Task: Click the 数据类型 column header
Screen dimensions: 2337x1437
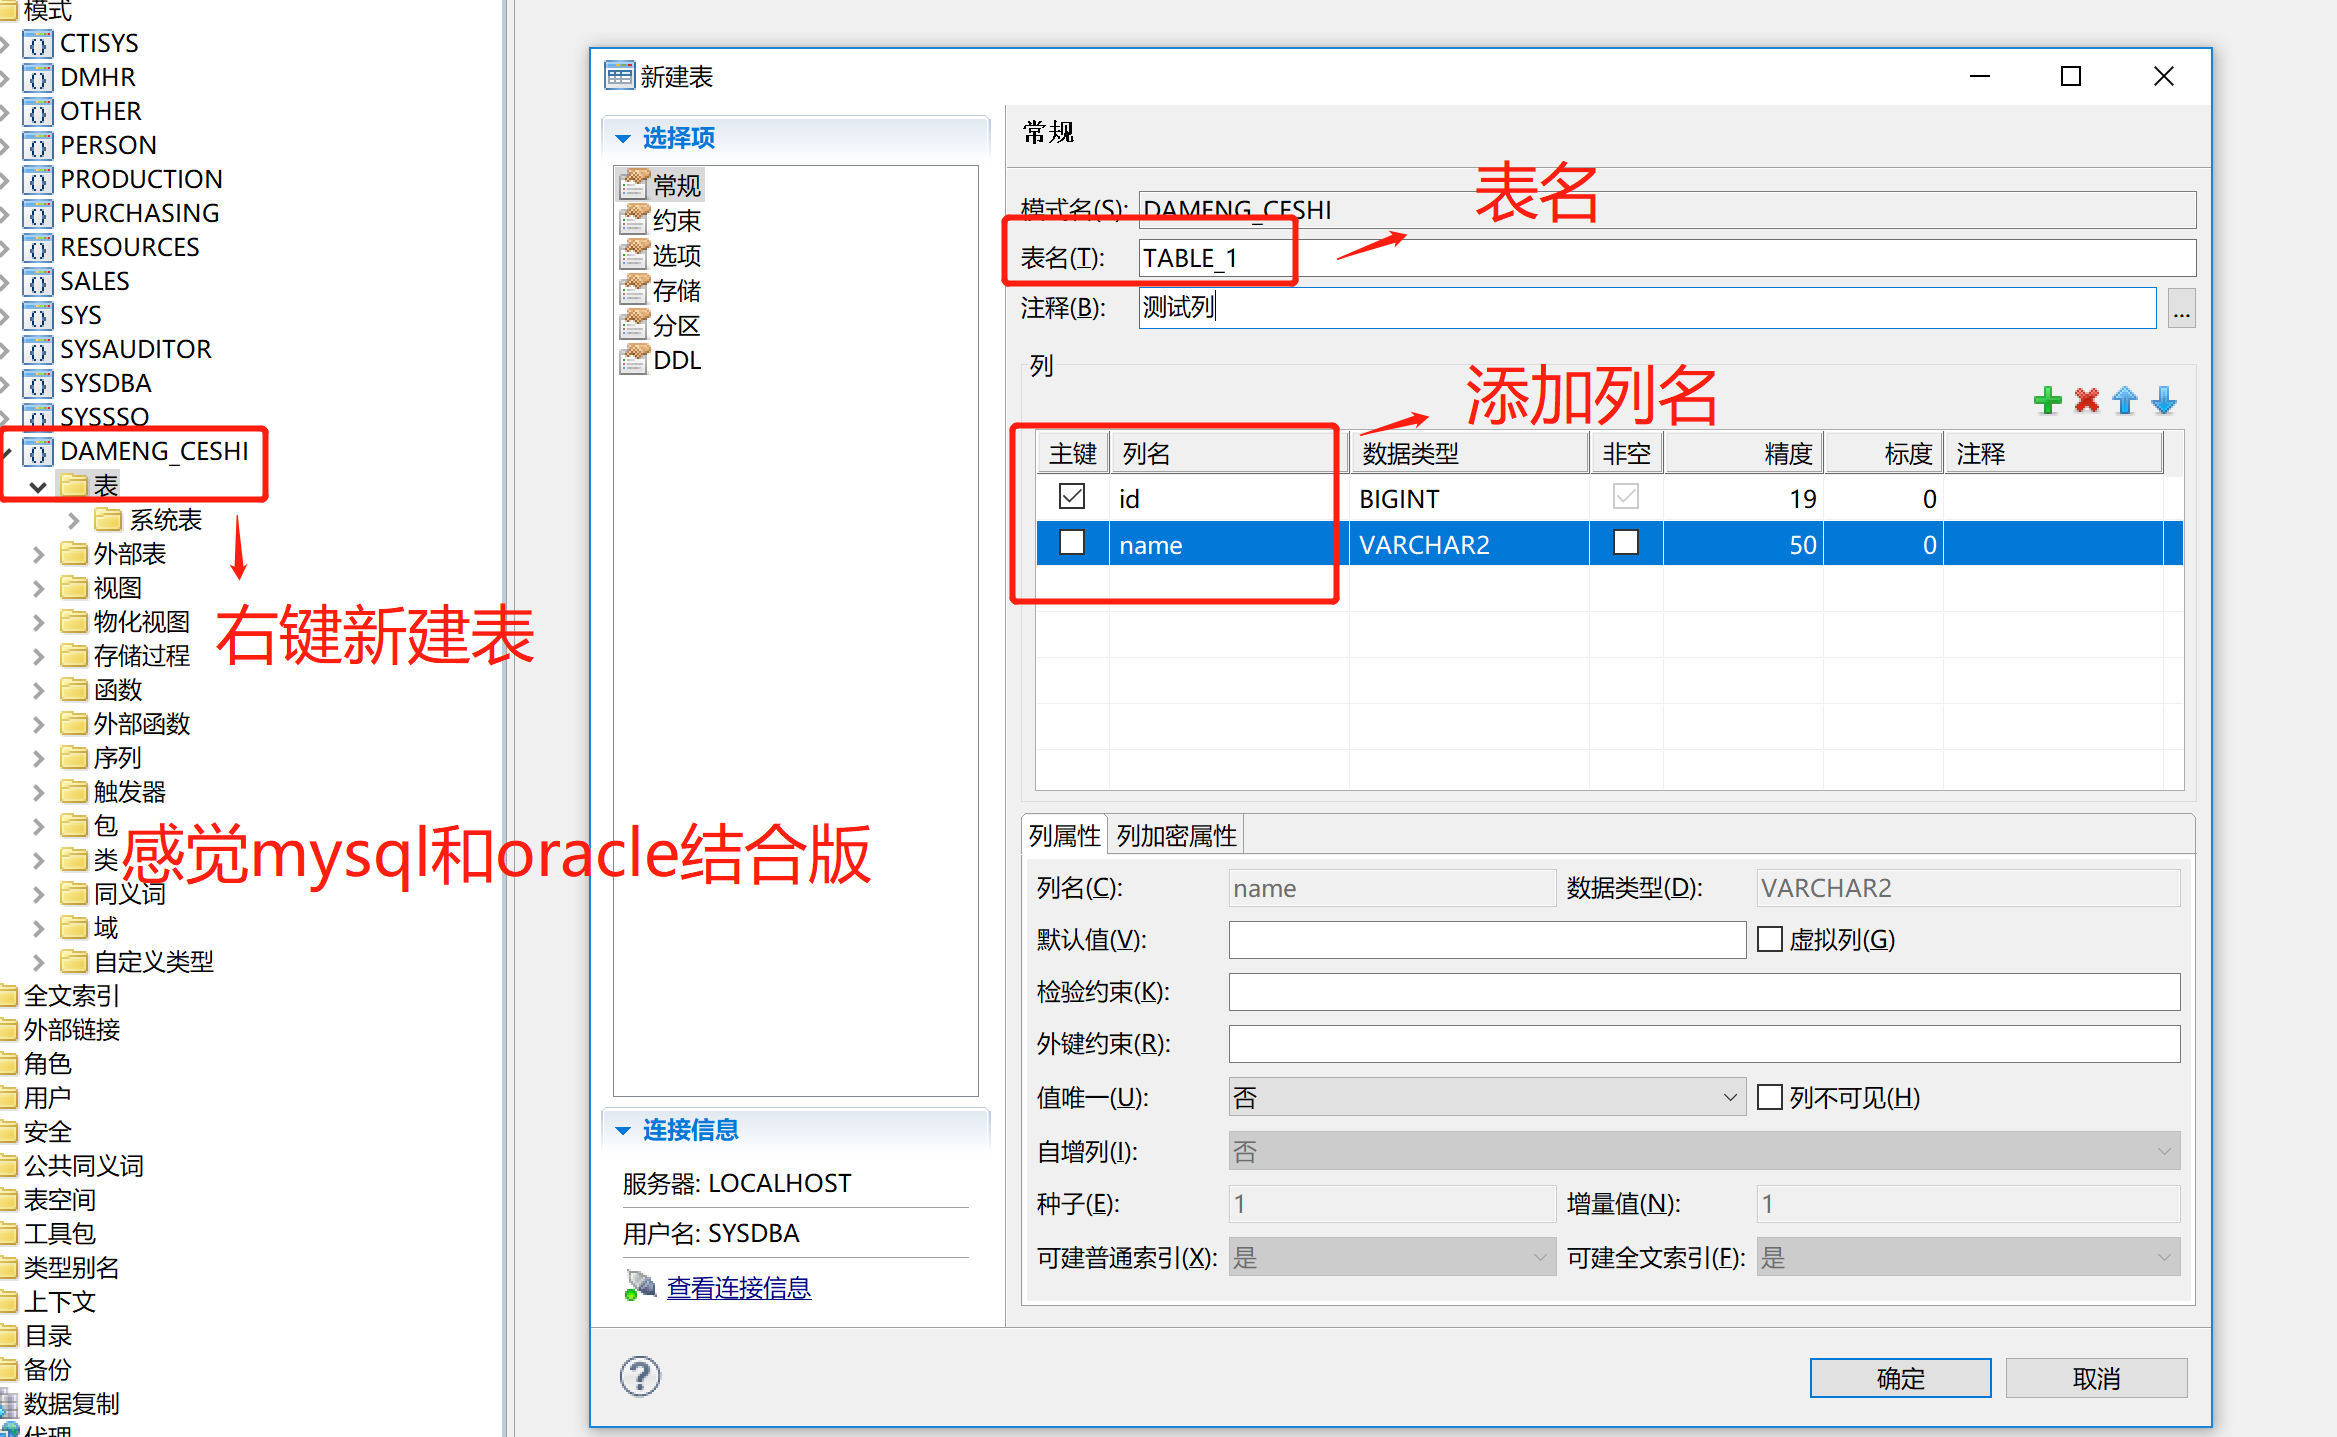Action: coord(1469,453)
